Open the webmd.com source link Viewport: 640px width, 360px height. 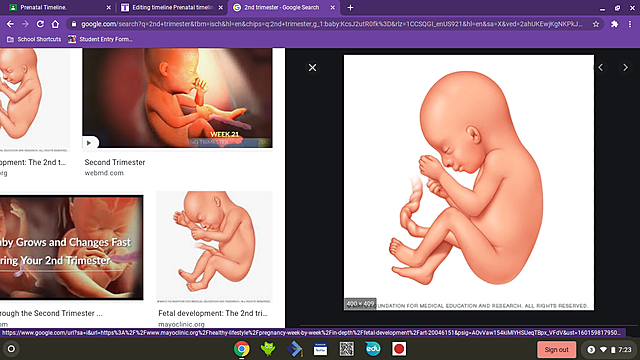pos(104,173)
